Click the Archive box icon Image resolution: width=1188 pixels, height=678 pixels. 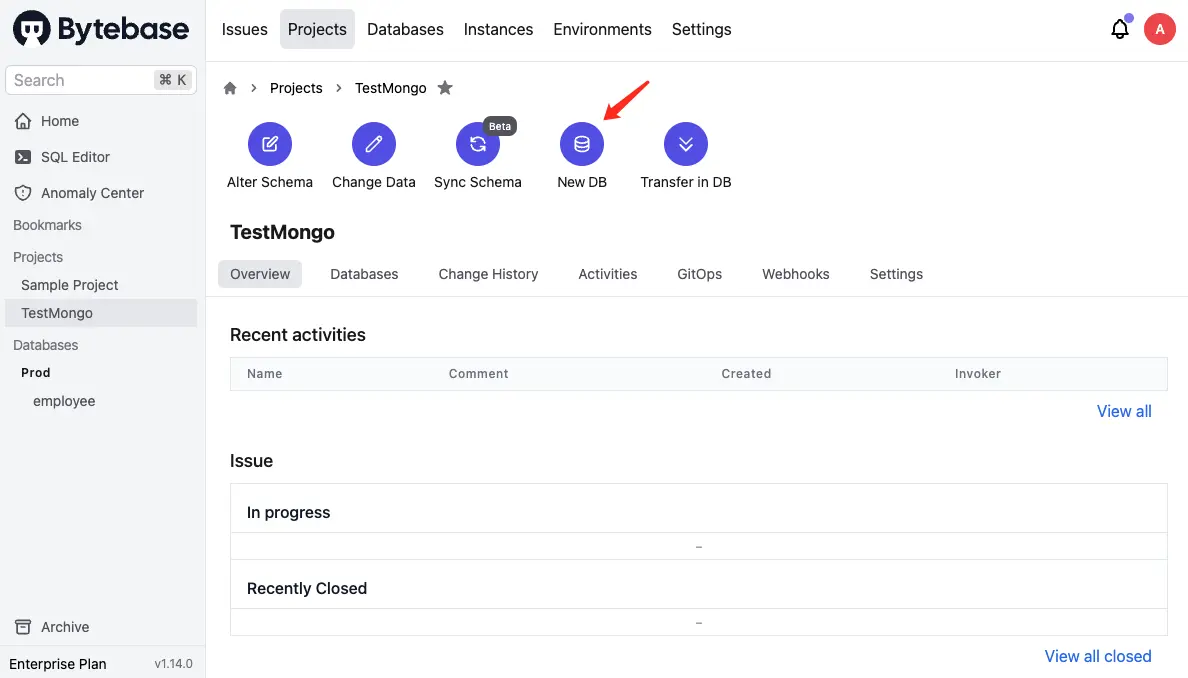[x=23, y=627]
